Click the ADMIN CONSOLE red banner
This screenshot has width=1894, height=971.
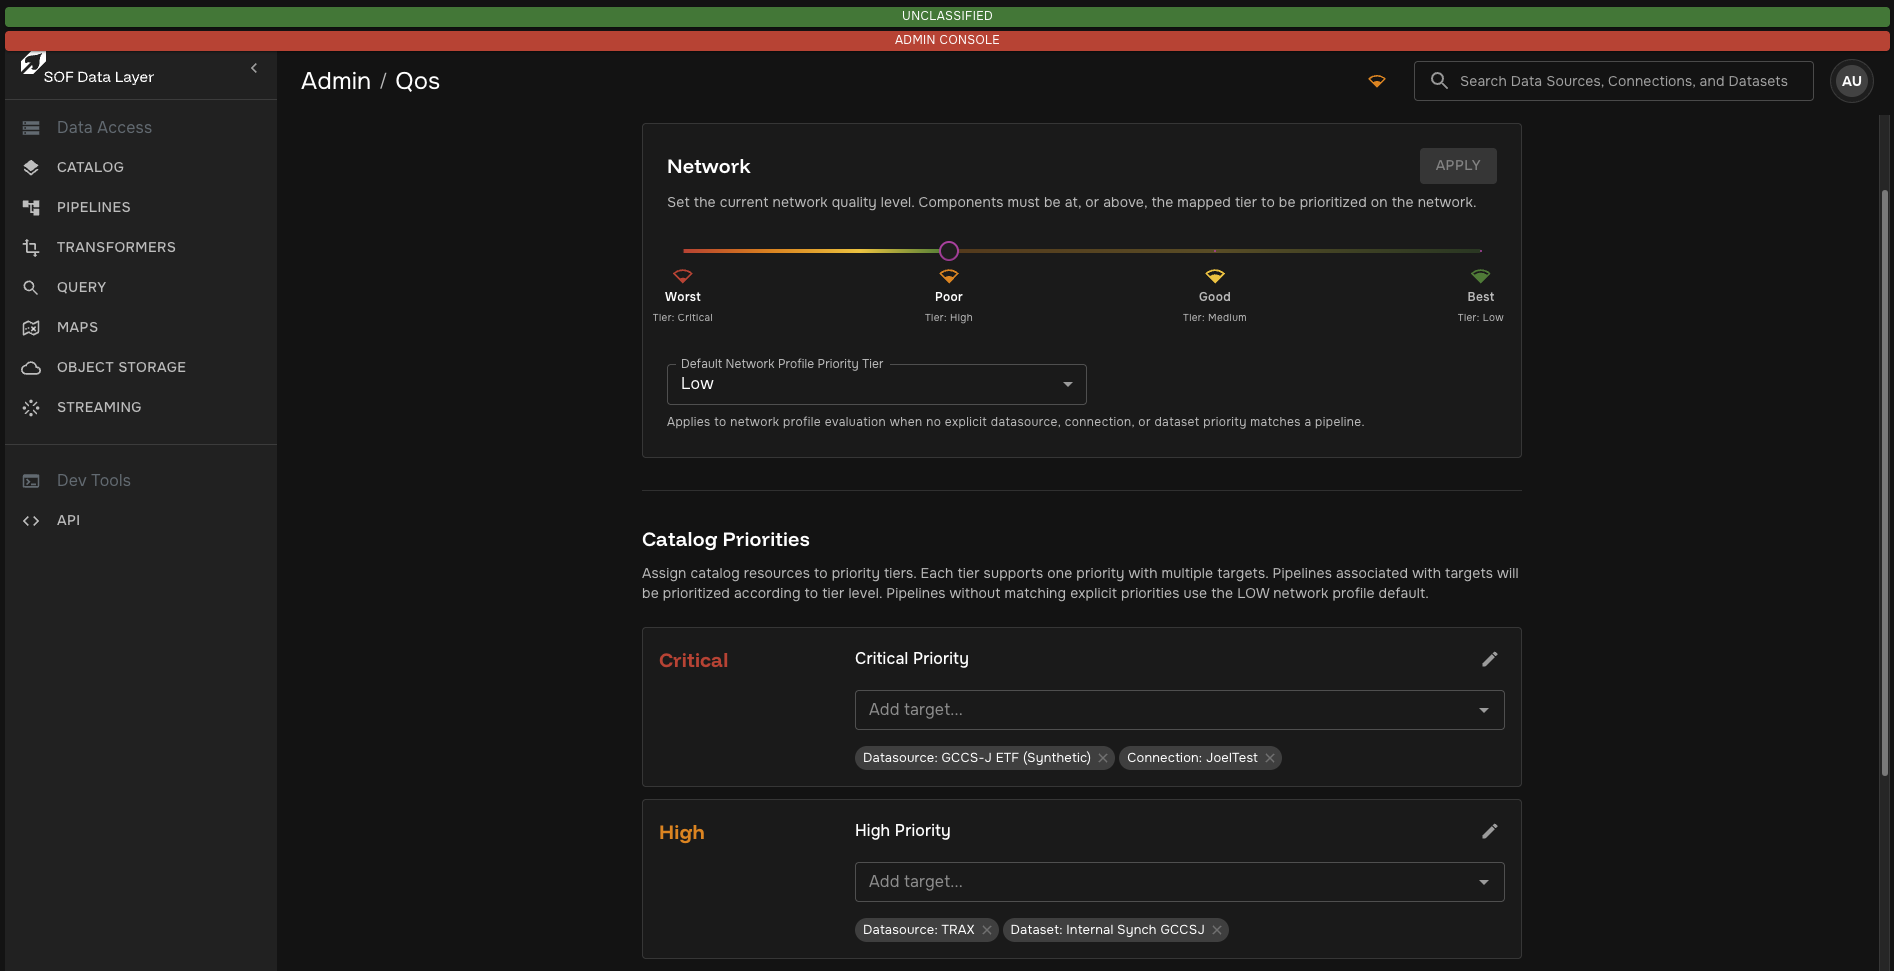point(947,40)
